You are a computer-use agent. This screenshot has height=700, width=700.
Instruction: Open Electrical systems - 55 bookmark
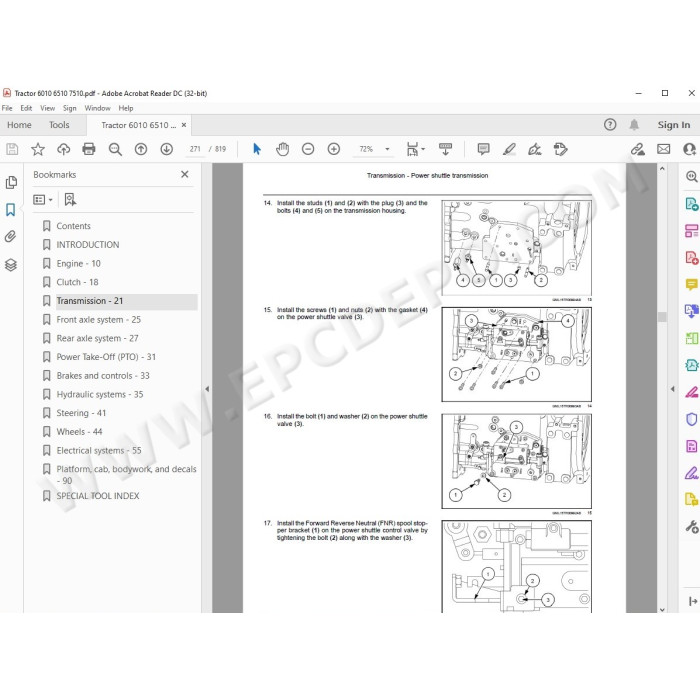click(x=99, y=450)
